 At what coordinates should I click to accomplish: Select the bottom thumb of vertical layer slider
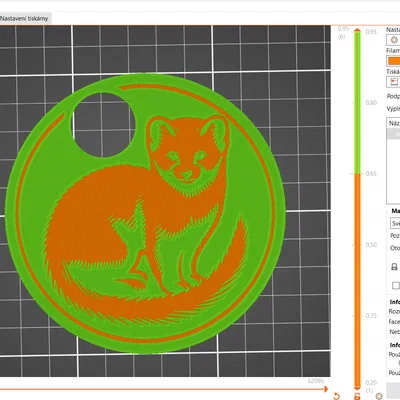[x=357, y=388]
